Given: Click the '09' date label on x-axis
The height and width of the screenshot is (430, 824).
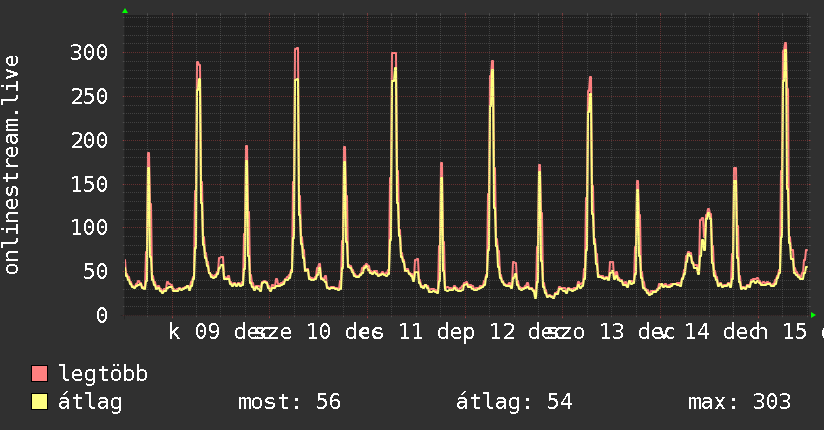Looking at the screenshot, I should pos(208,332).
